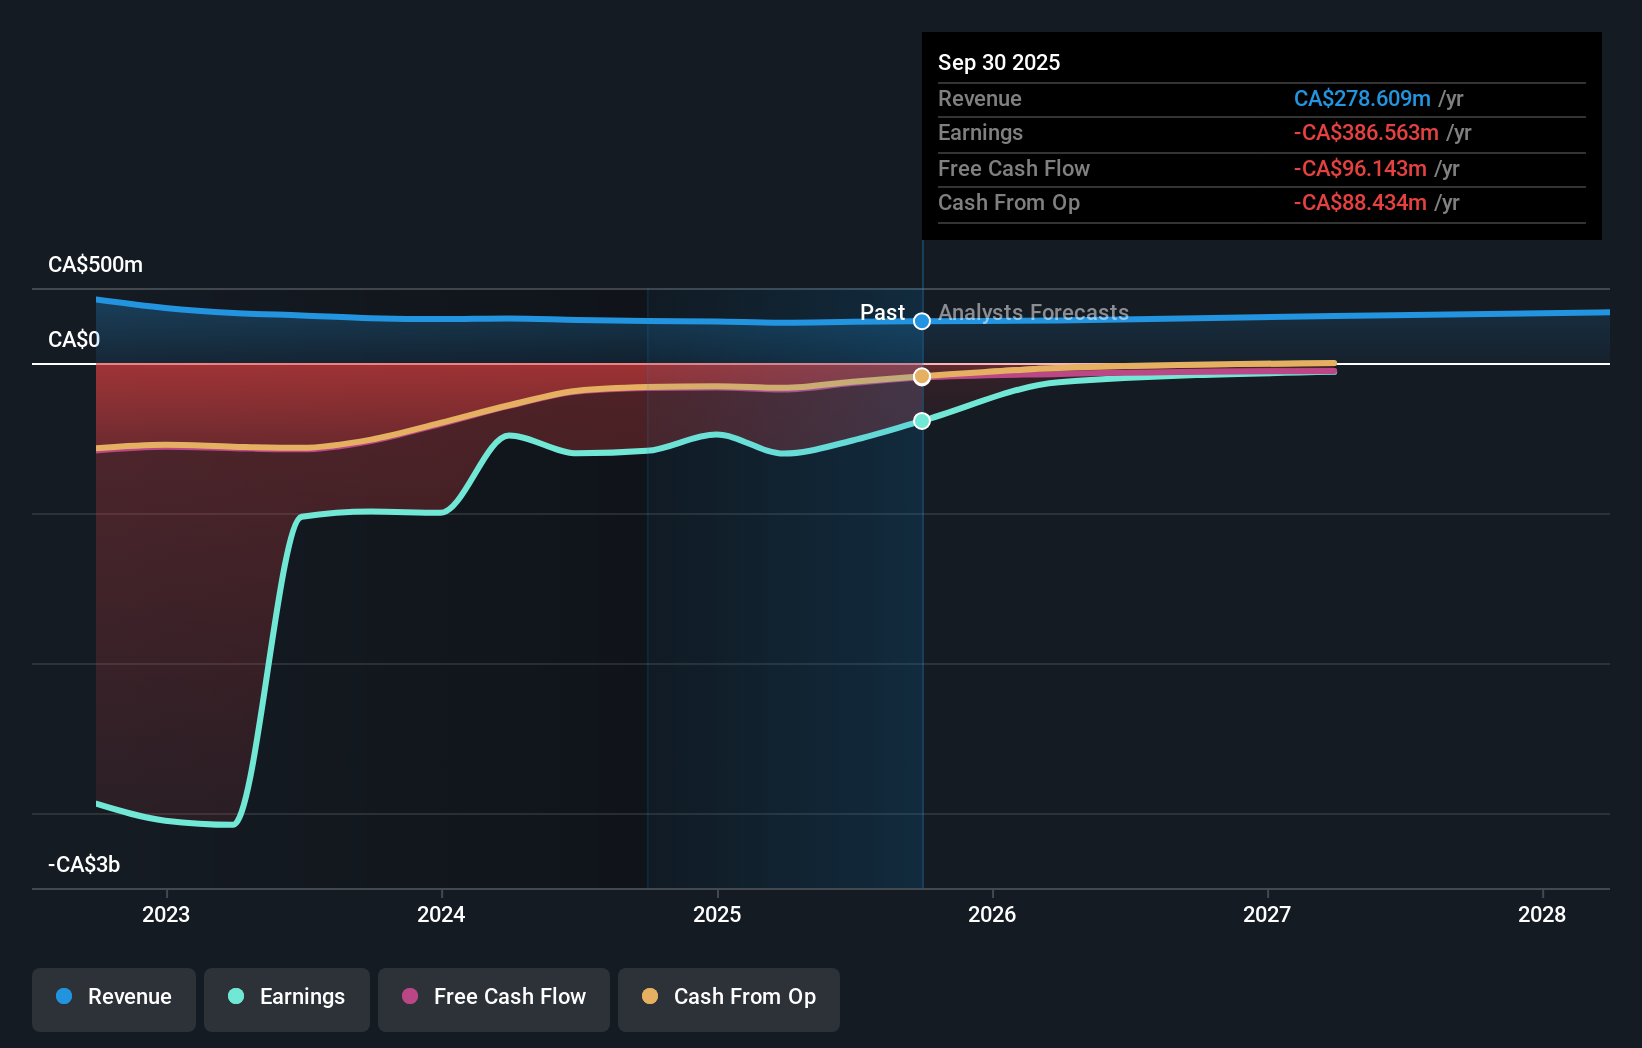Click the Cash From Op legend button
Screen dimensions: 1642x1048
[x=728, y=997]
